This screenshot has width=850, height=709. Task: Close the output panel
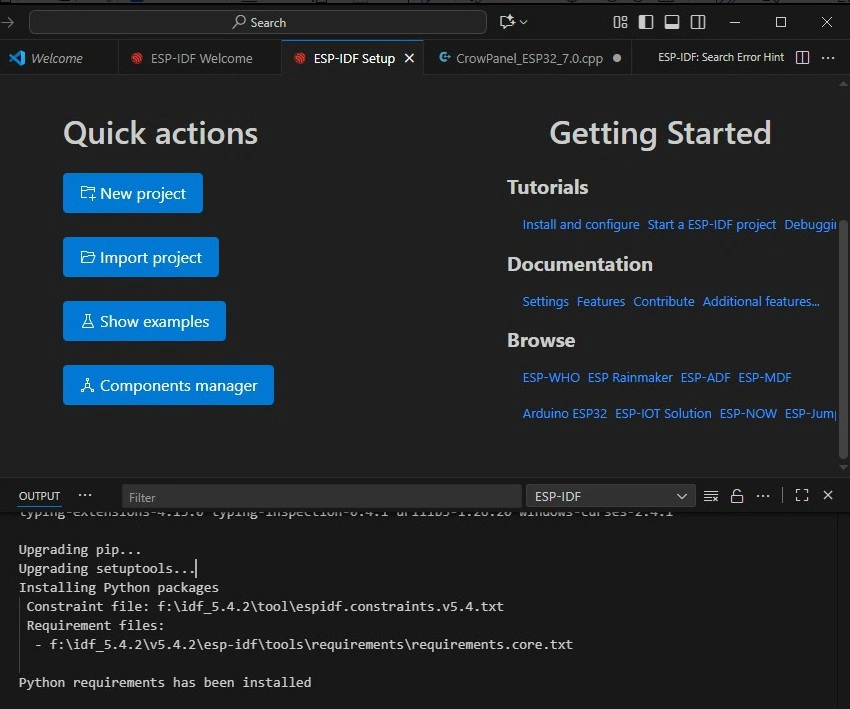[828, 496]
